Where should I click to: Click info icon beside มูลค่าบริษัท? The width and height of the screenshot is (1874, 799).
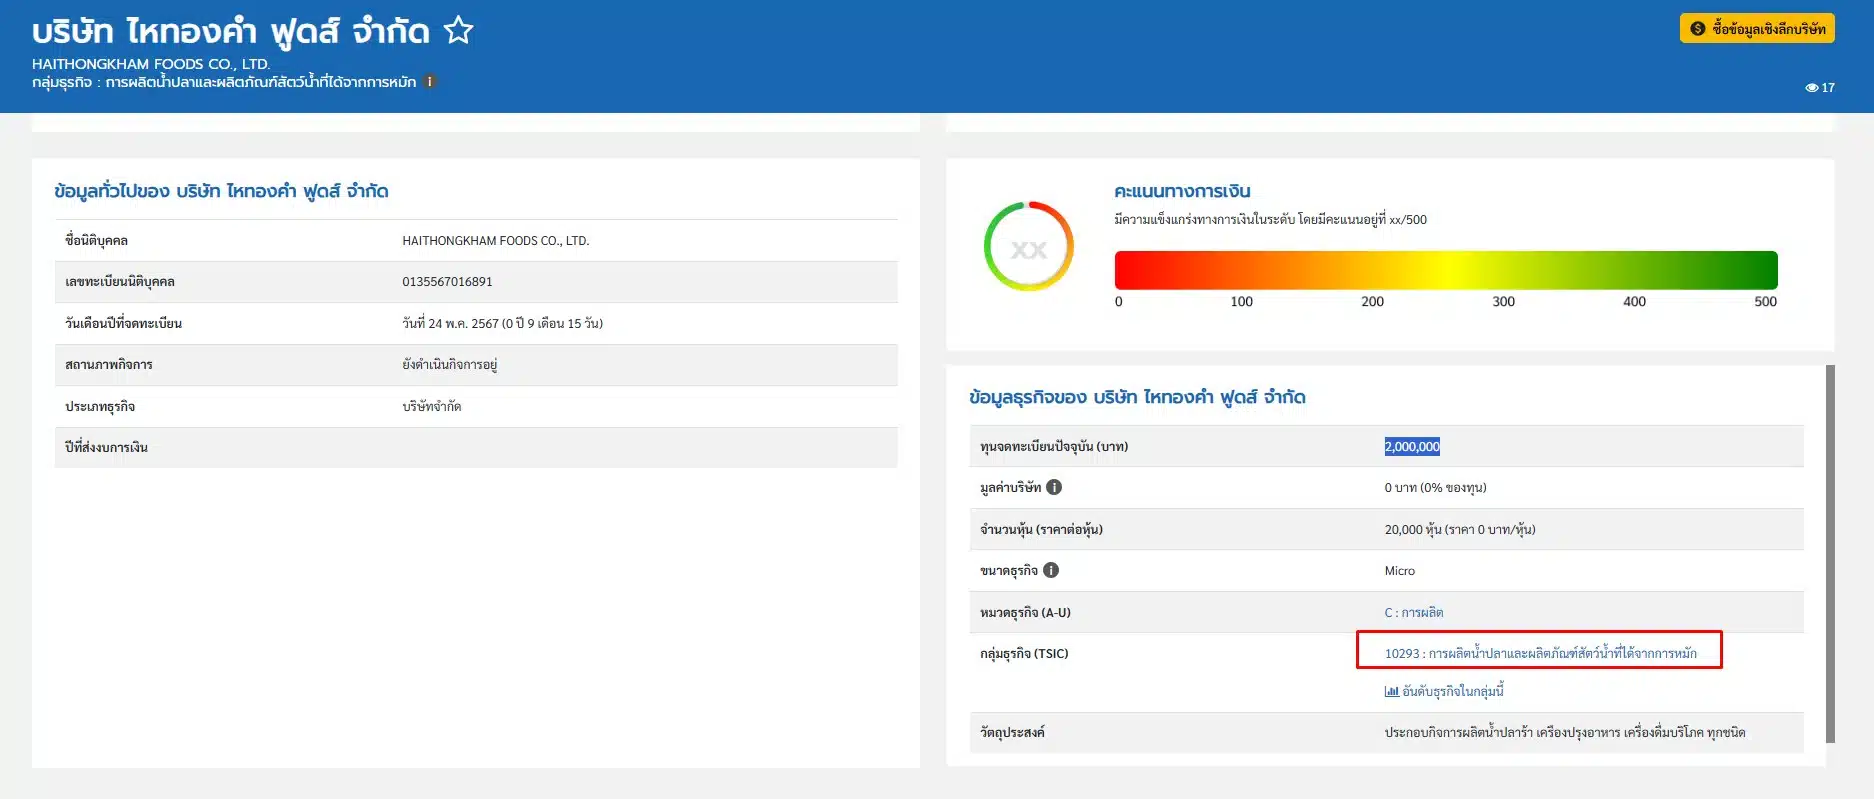tap(1054, 487)
